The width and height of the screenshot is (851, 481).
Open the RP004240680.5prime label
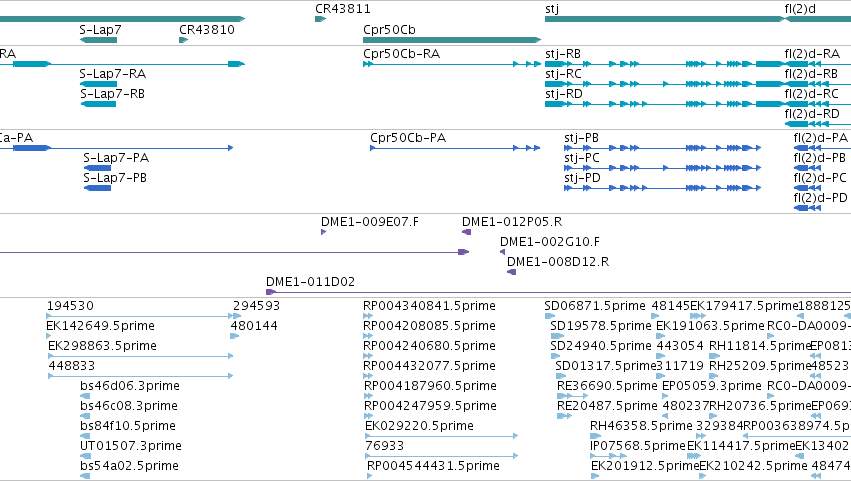[x=429, y=346]
